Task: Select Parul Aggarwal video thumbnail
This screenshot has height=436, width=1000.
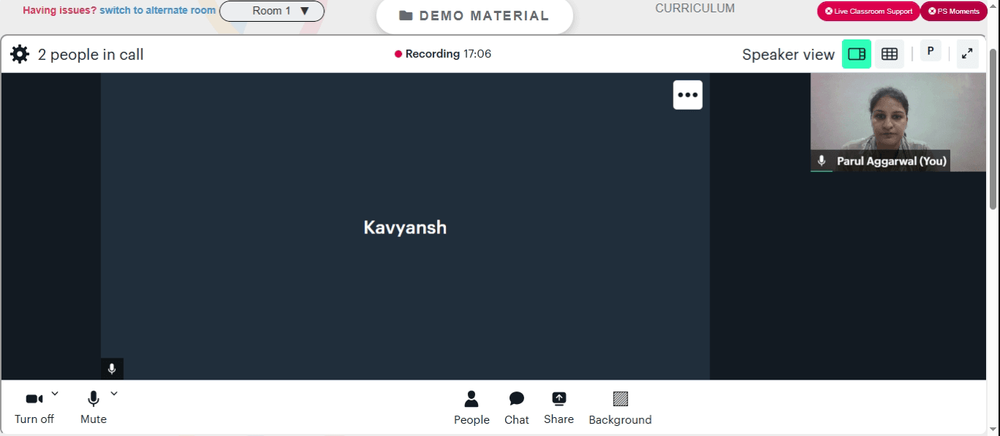Action: click(898, 122)
